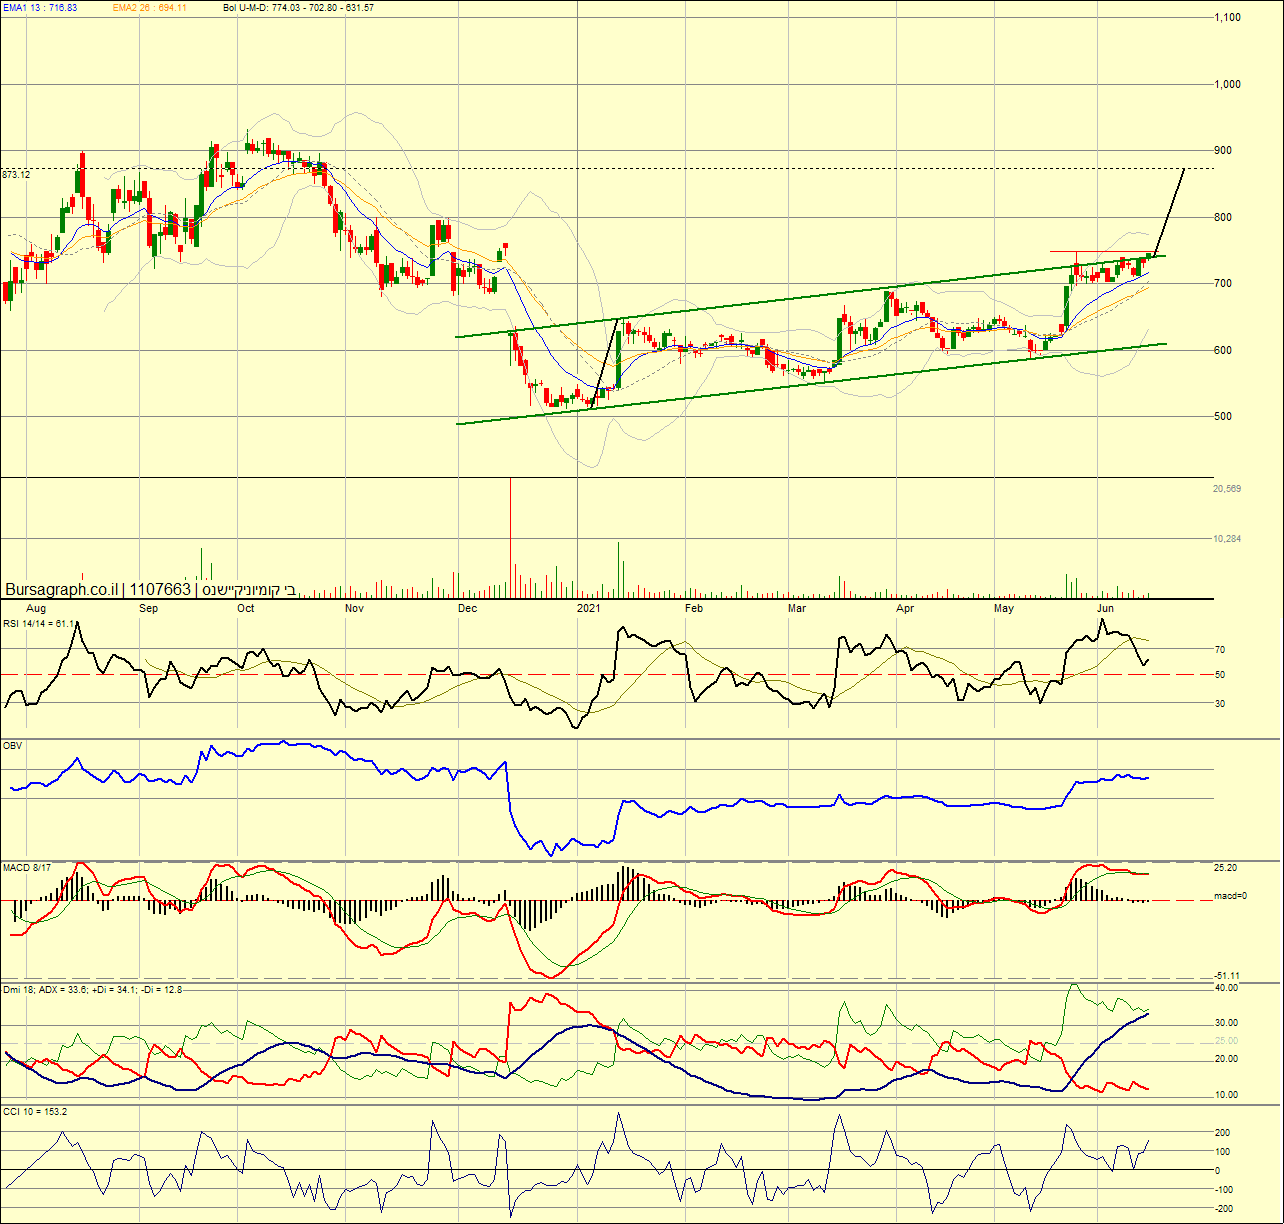
Task: Select the Dec month marker
Action: point(466,608)
